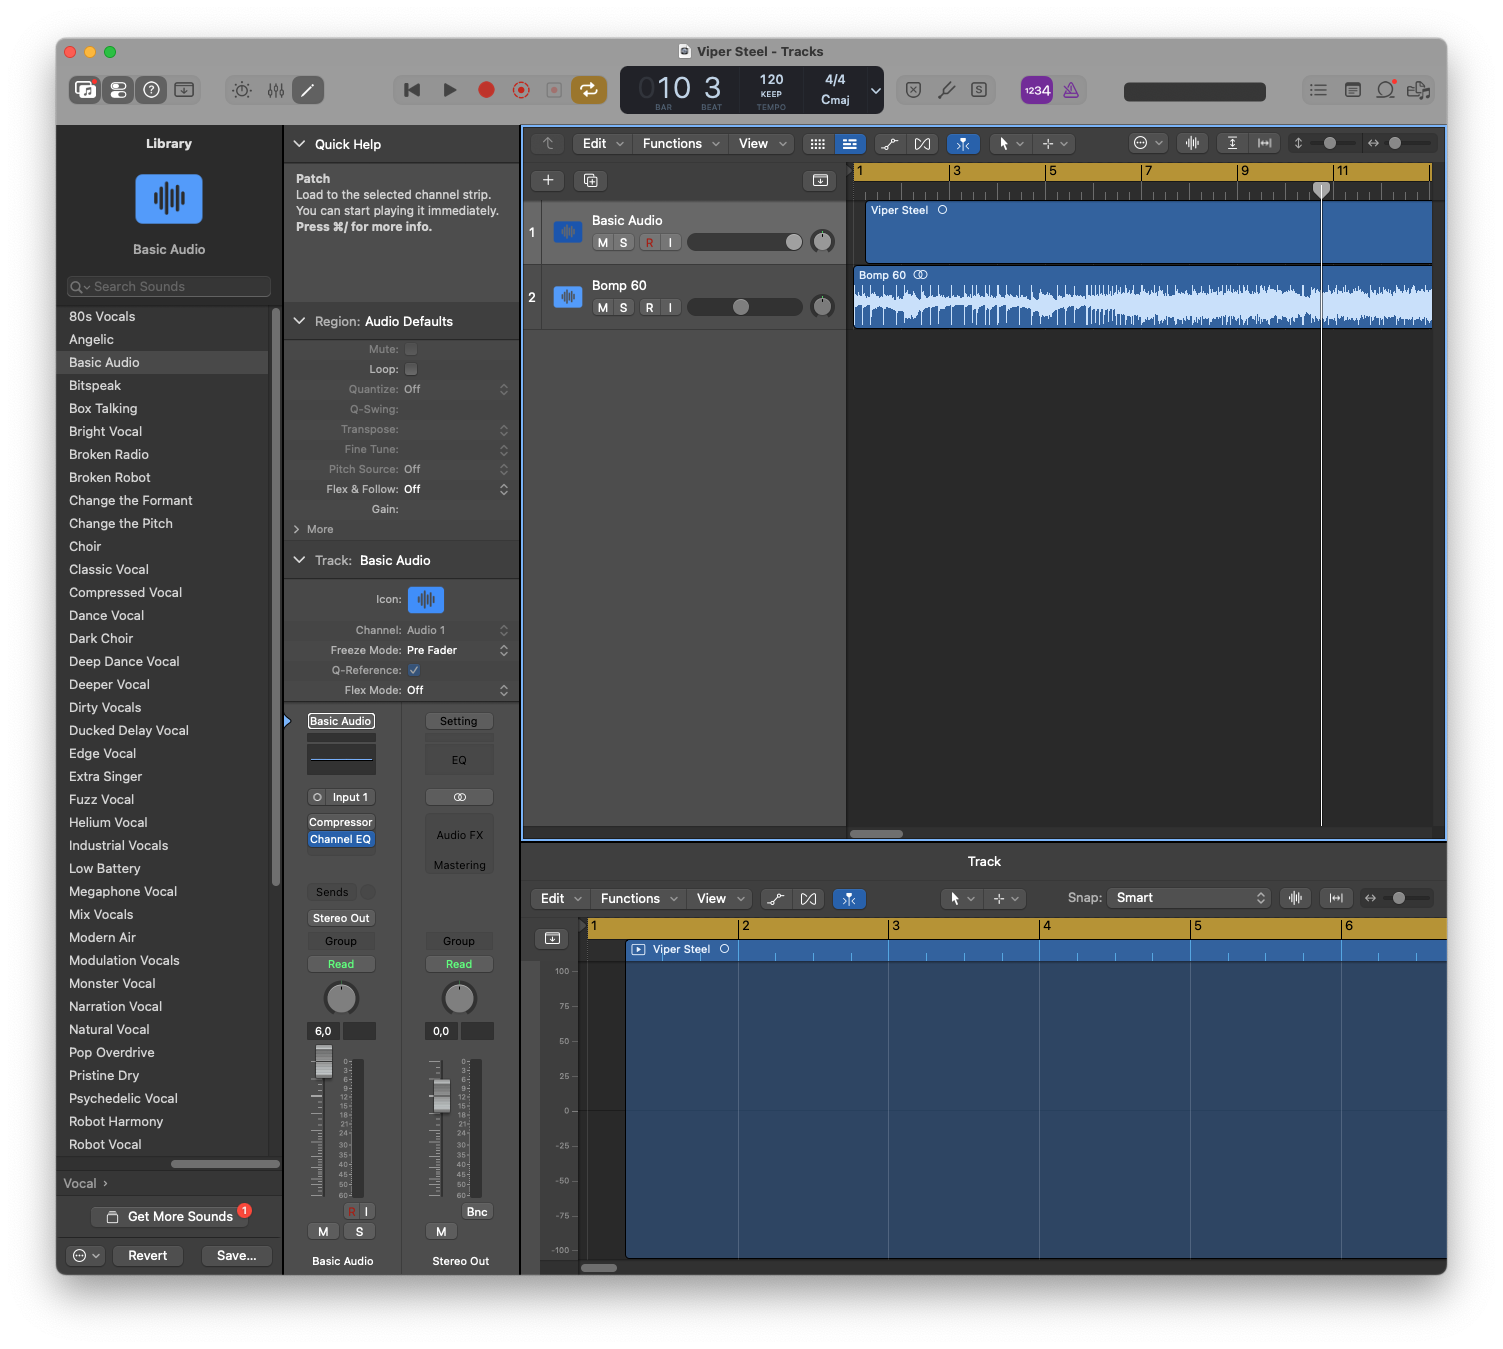Enable the Loop checkbox in Region inspector

[x=411, y=369]
